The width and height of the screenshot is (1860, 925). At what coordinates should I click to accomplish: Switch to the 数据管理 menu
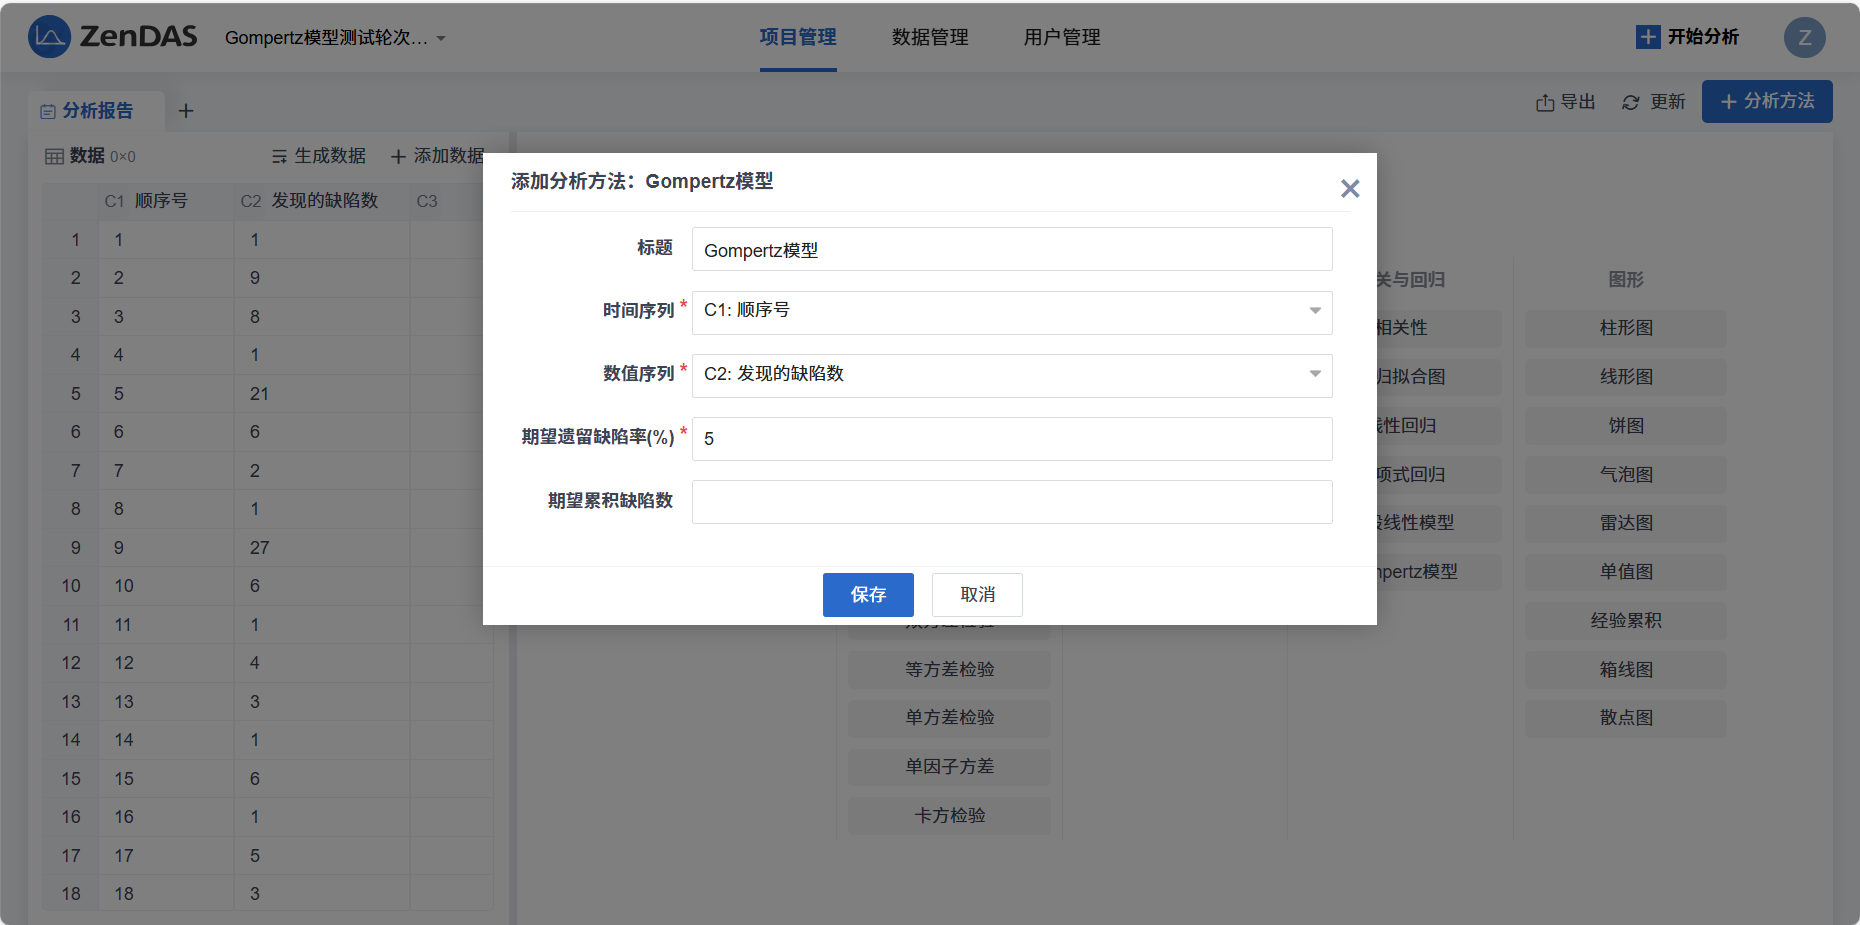929,37
